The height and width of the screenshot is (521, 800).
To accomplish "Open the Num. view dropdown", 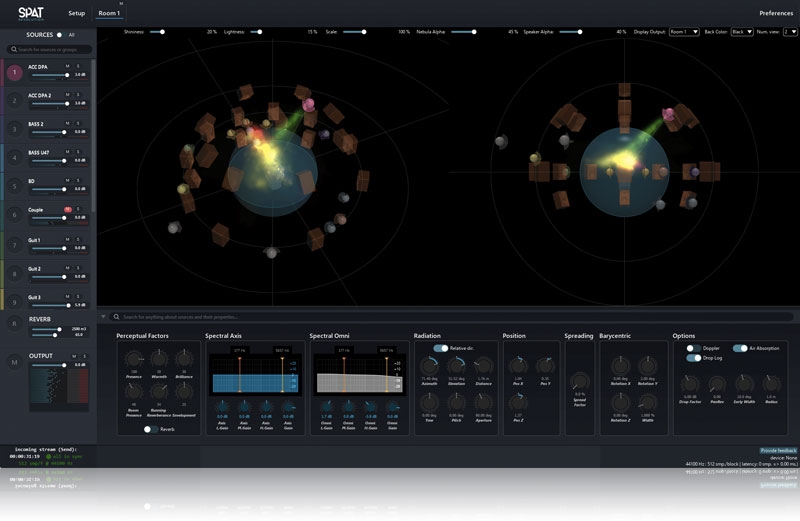I will click(x=790, y=32).
